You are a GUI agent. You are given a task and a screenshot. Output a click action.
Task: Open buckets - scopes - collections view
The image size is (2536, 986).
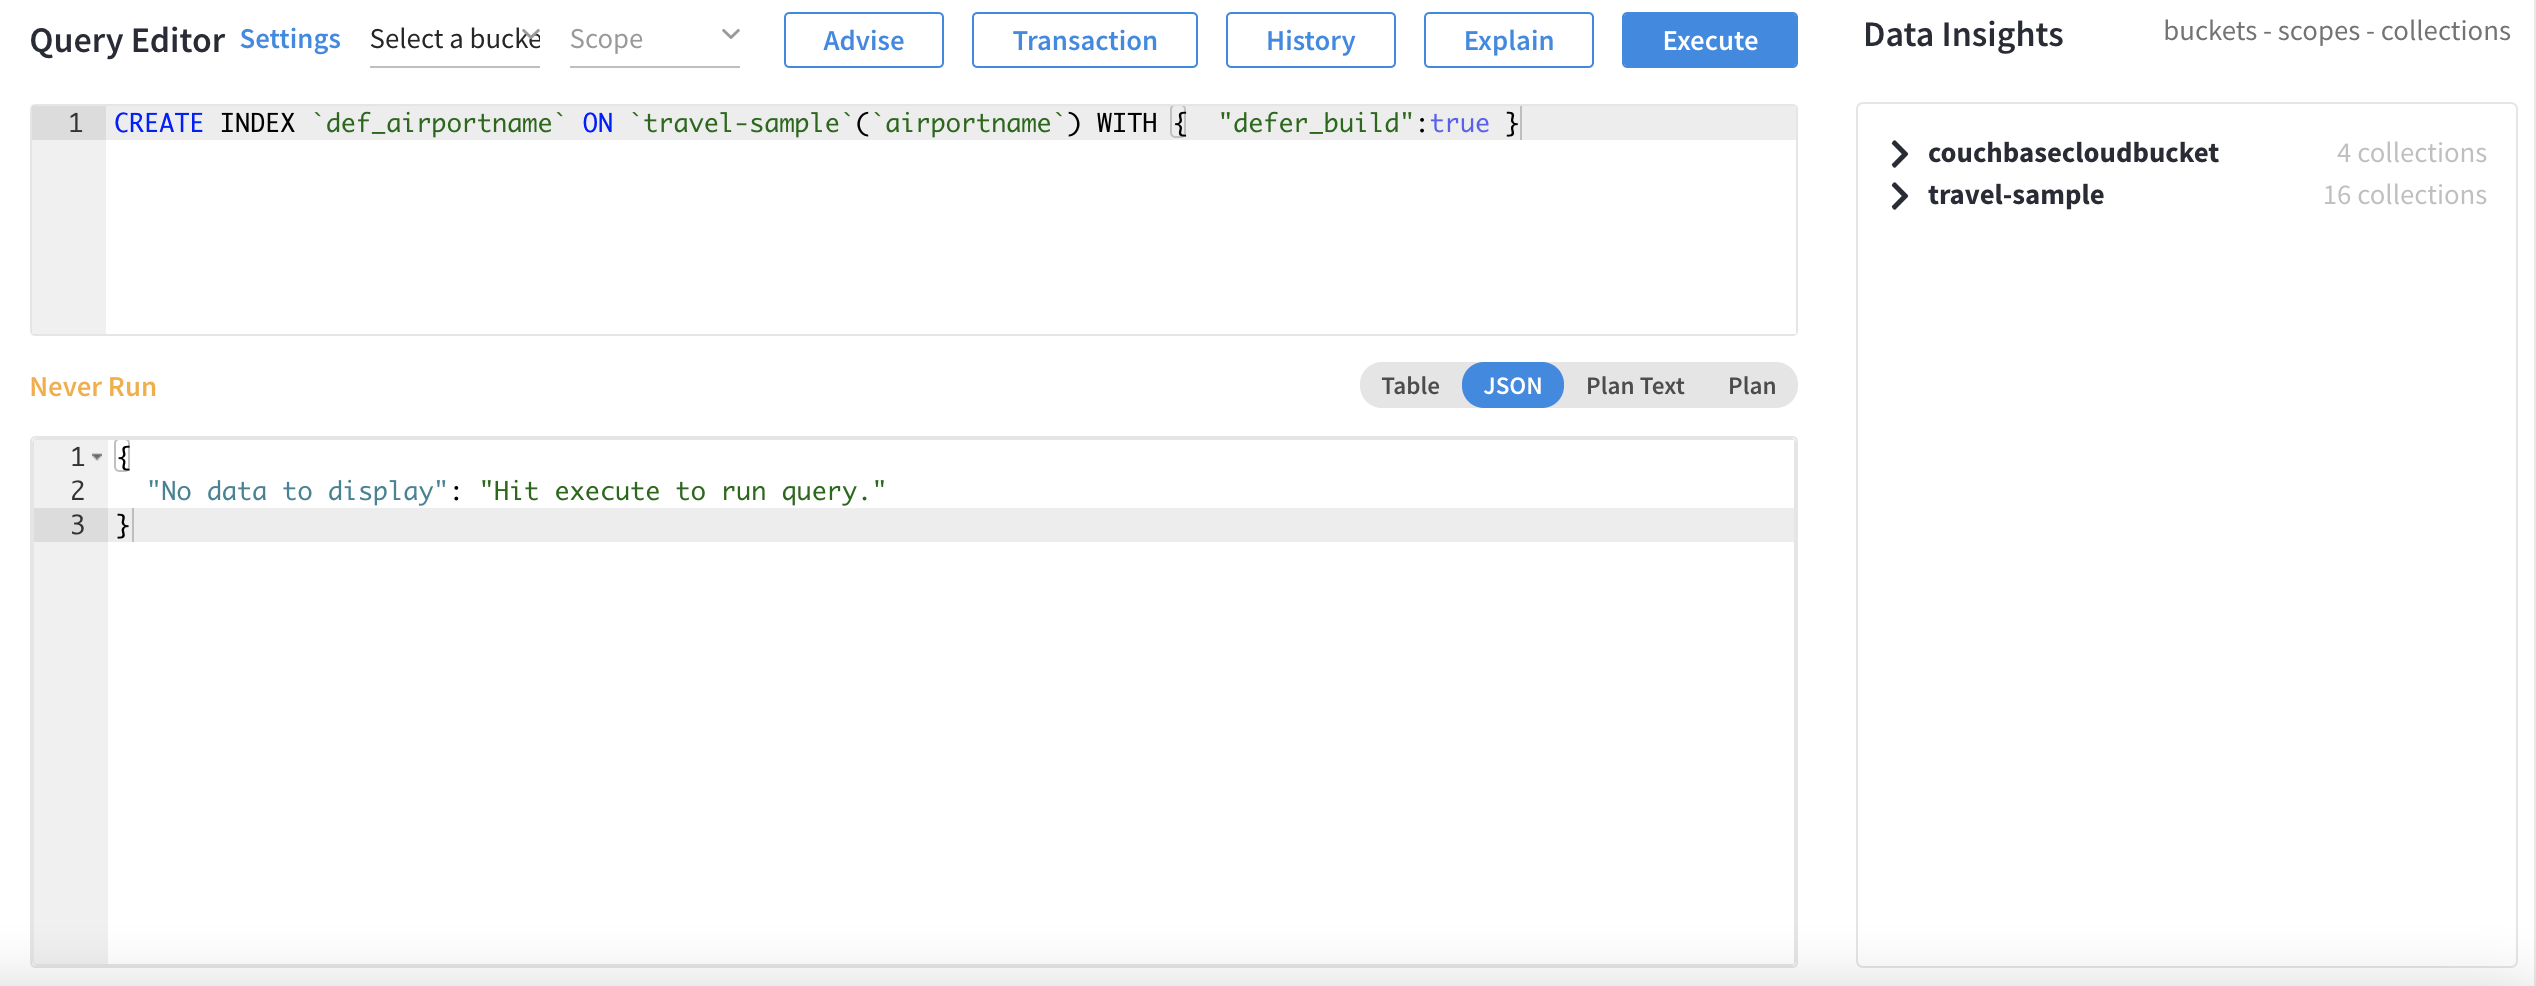tap(2336, 31)
